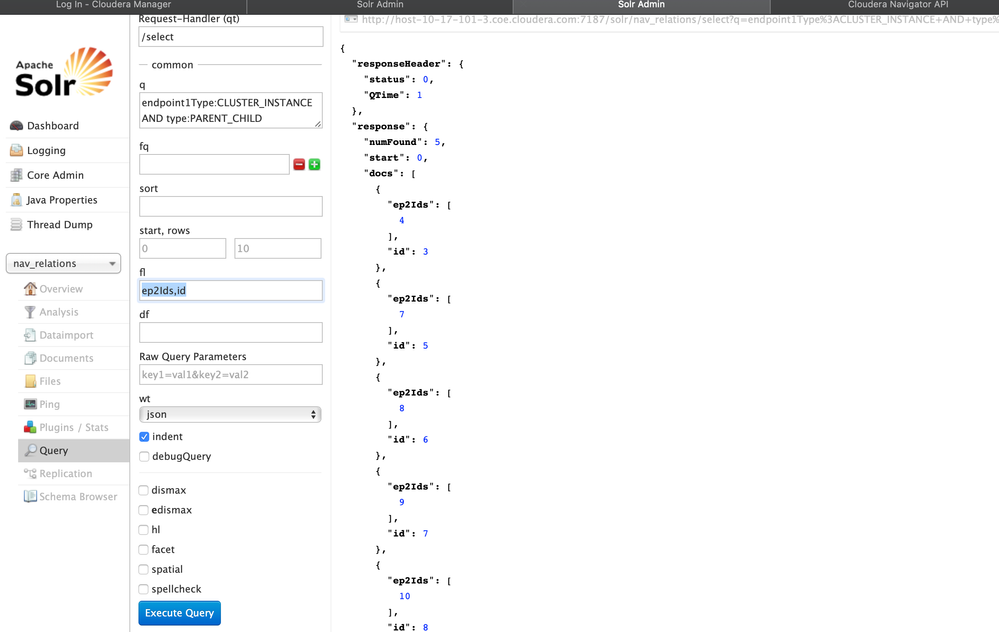Open the Plugins / Stats page
Screen dimensions: 999x632
tap(74, 427)
